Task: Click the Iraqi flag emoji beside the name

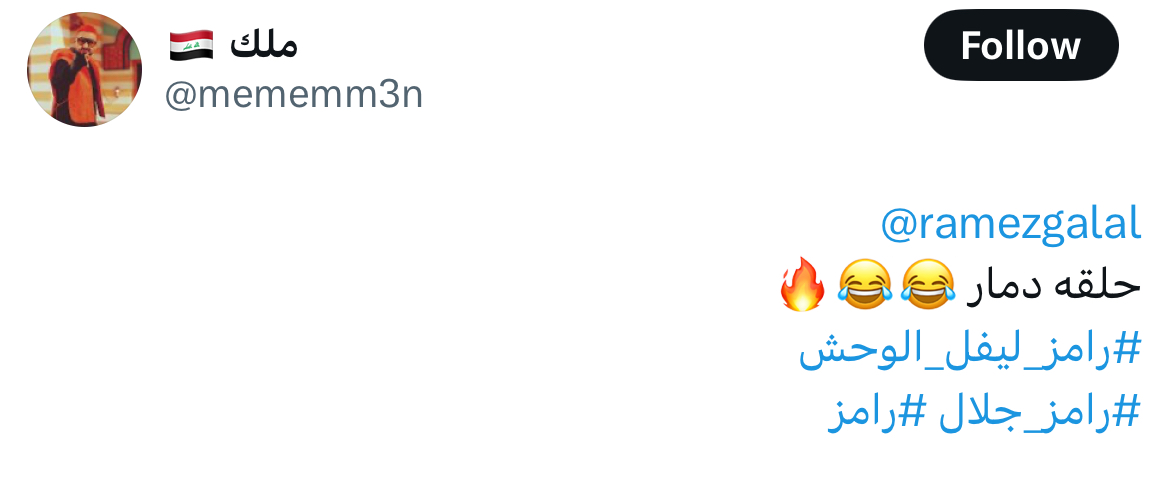Action: coord(190,45)
